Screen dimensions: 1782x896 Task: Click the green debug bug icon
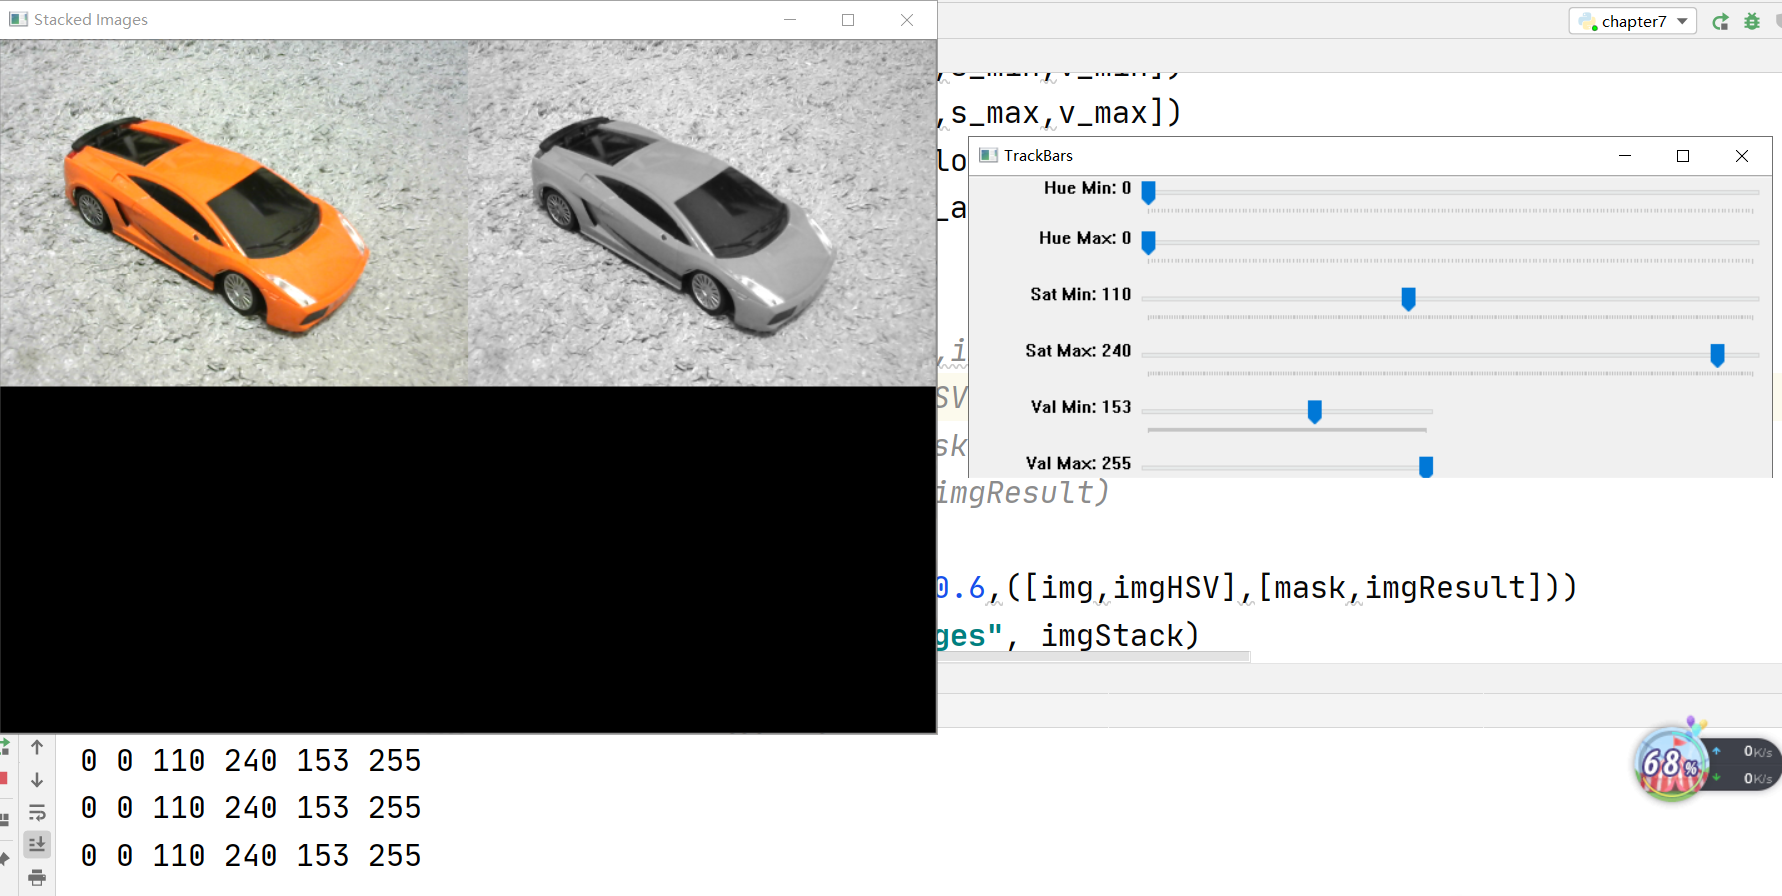click(x=1752, y=21)
